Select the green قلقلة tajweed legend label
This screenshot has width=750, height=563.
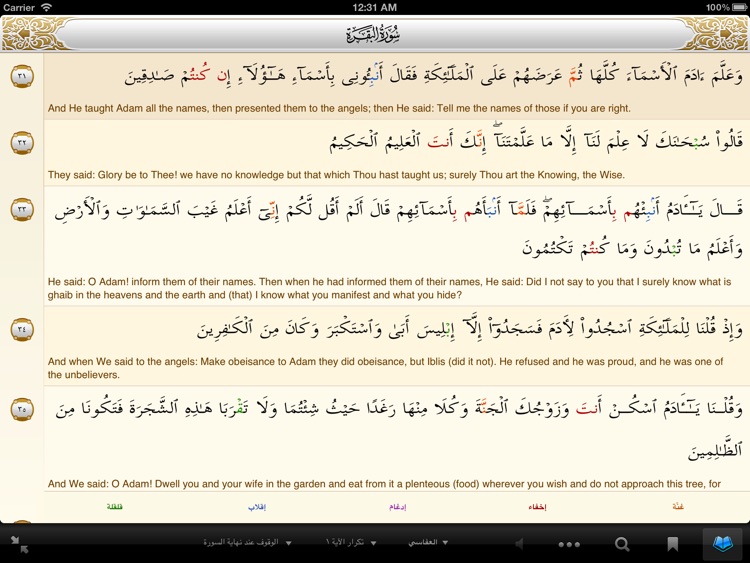click(115, 507)
